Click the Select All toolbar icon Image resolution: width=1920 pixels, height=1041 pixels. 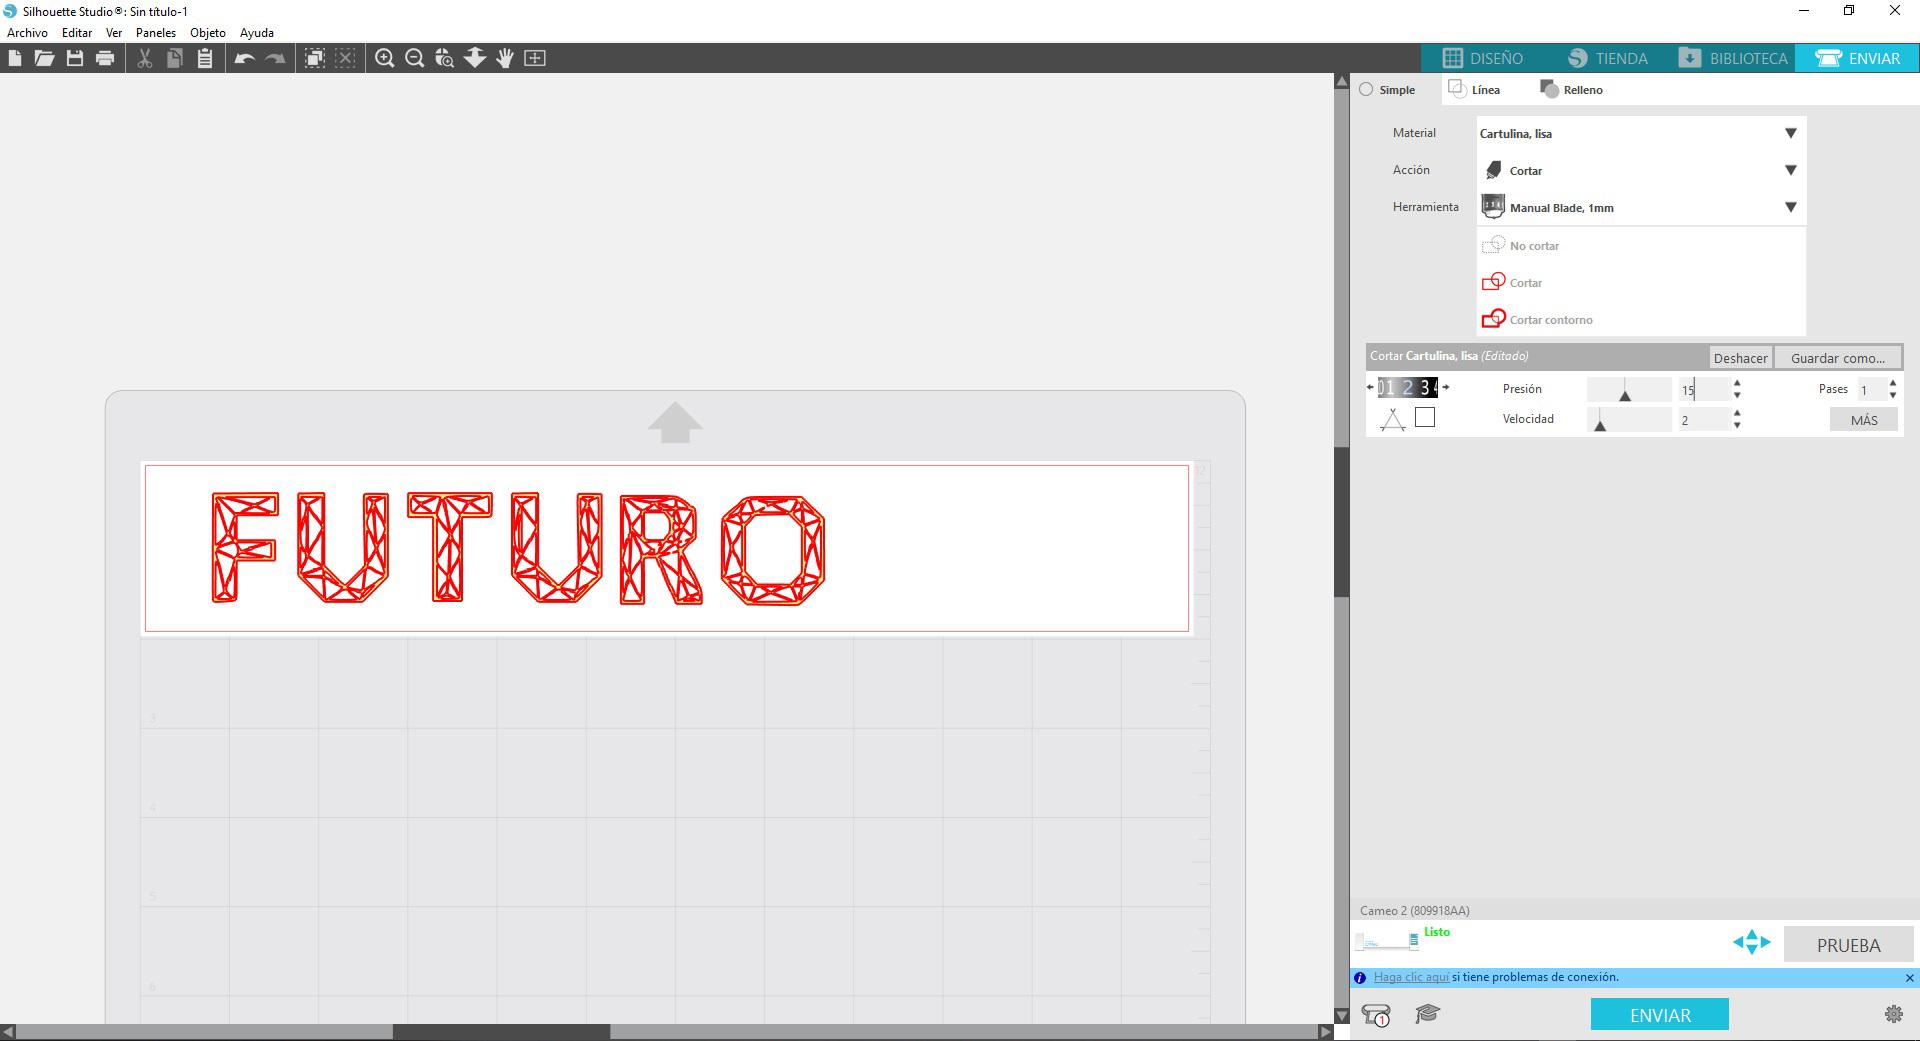(314, 58)
